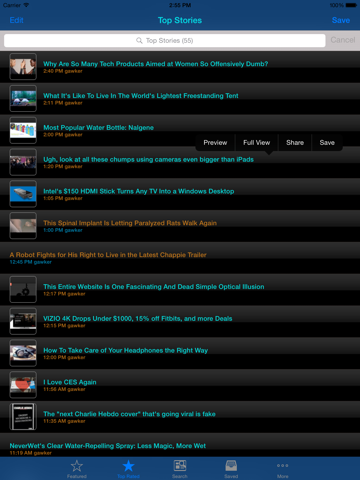360x480 pixels.
Task: Open the More tab dots icon
Action: [x=282, y=465]
